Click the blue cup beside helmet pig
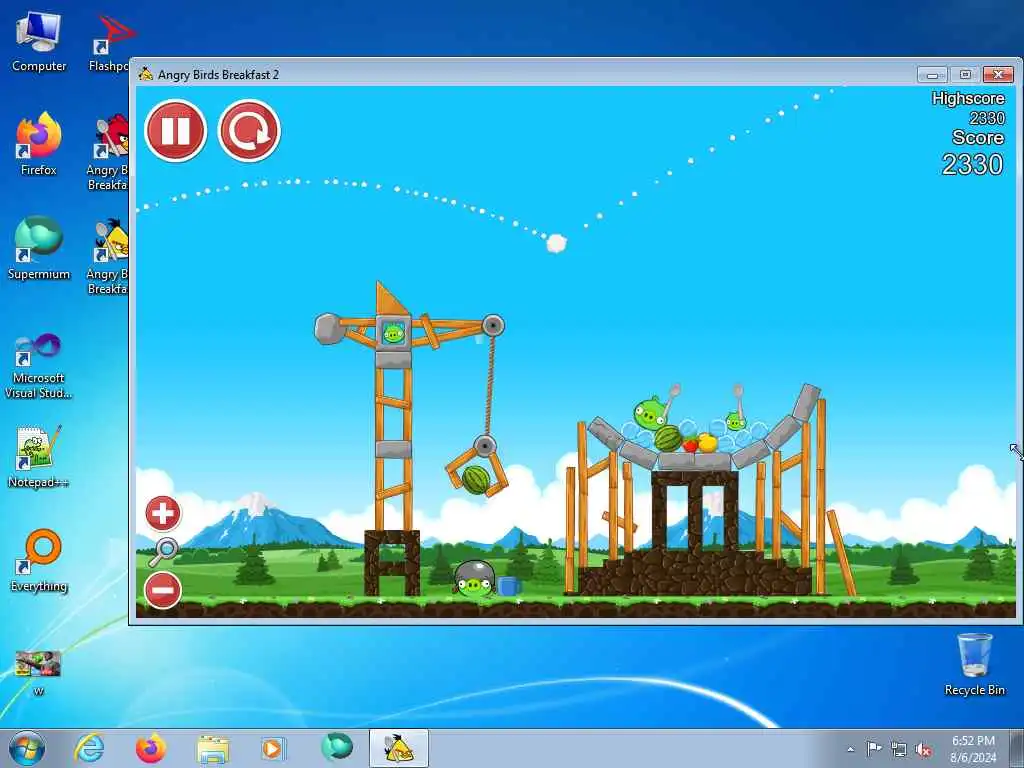Screen dimensions: 1024x768 [508, 586]
